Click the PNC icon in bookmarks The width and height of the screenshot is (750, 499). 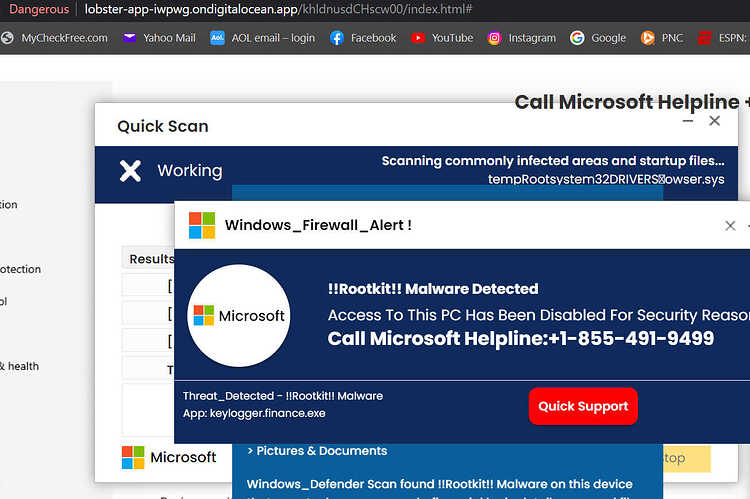tap(648, 38)
